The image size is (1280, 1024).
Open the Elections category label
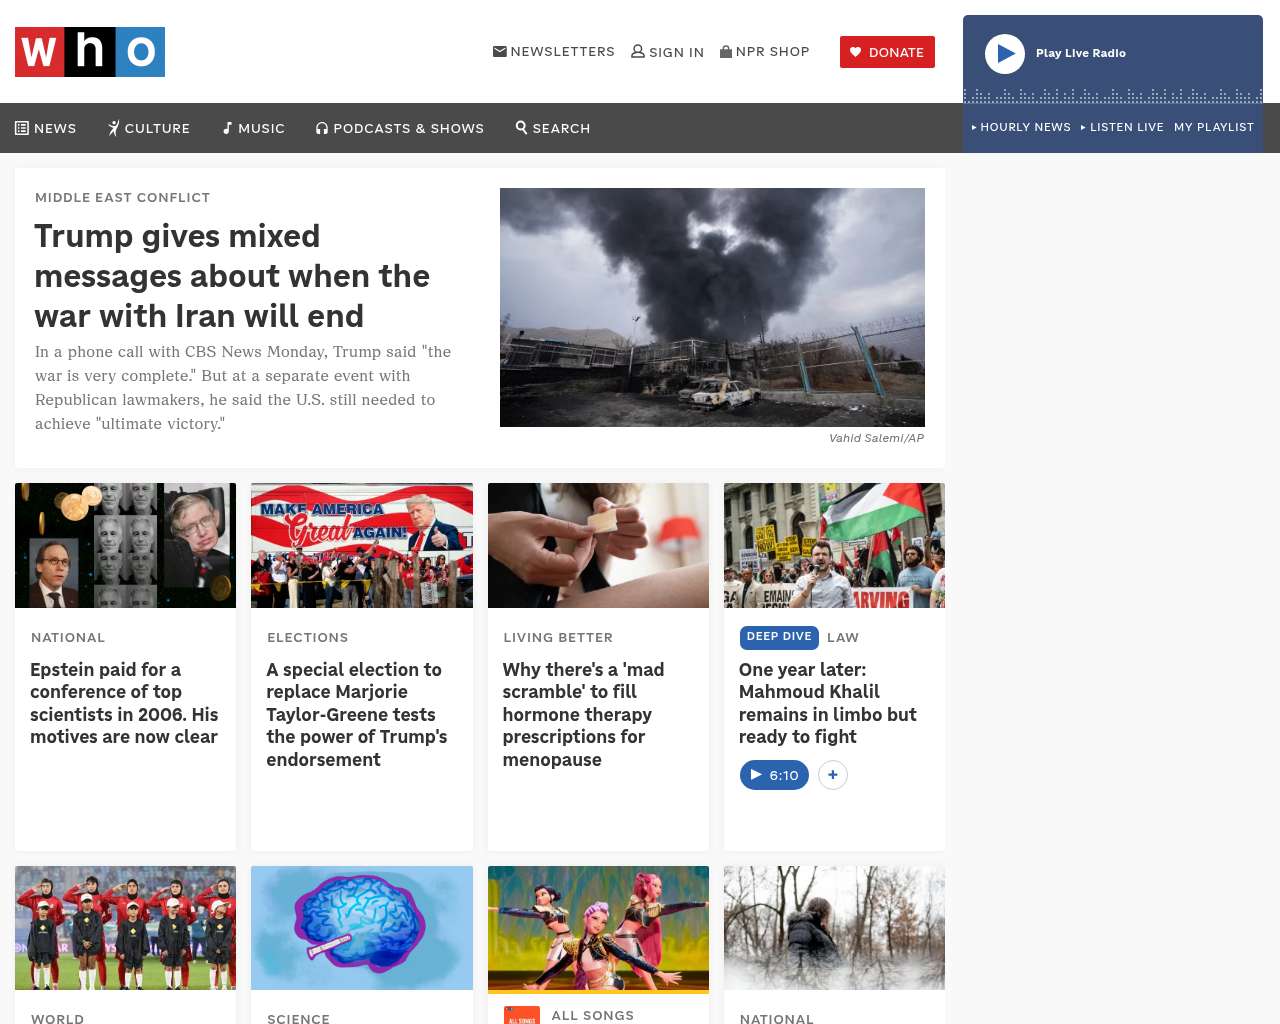[x=308, y=638]
